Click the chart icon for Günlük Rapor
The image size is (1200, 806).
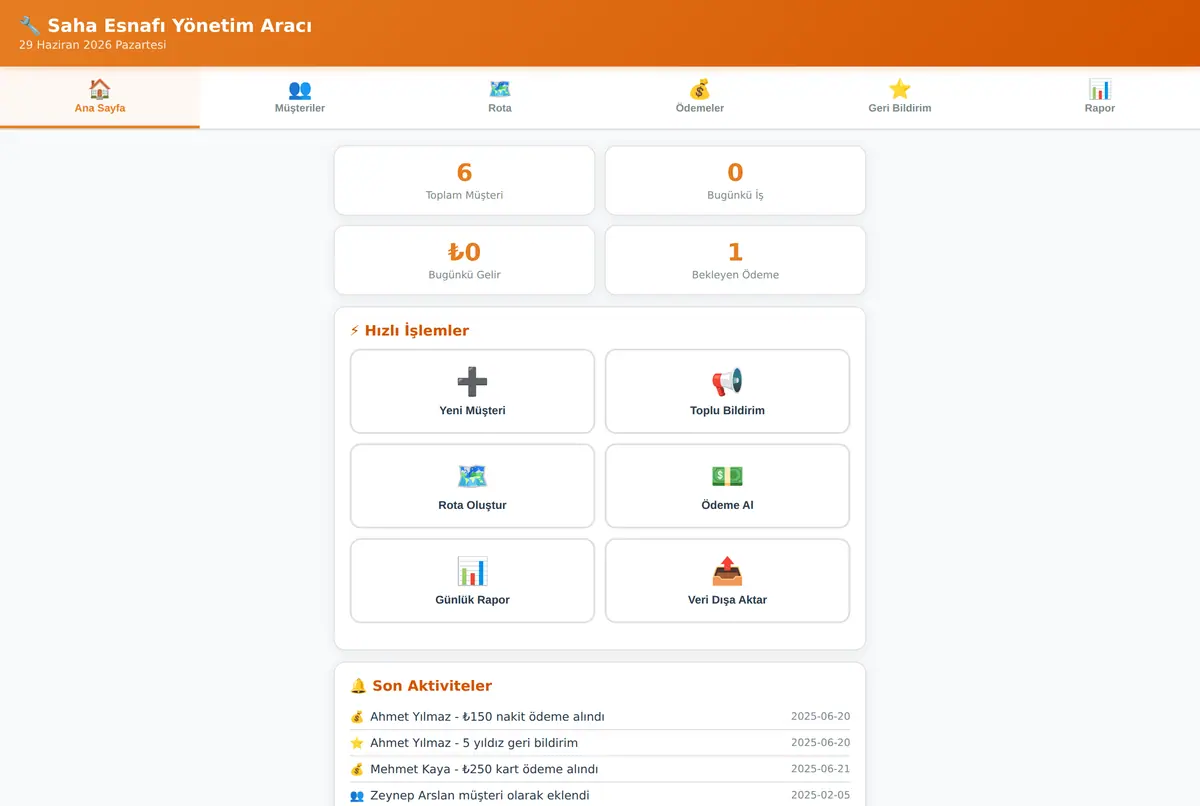tap(472, 571)
